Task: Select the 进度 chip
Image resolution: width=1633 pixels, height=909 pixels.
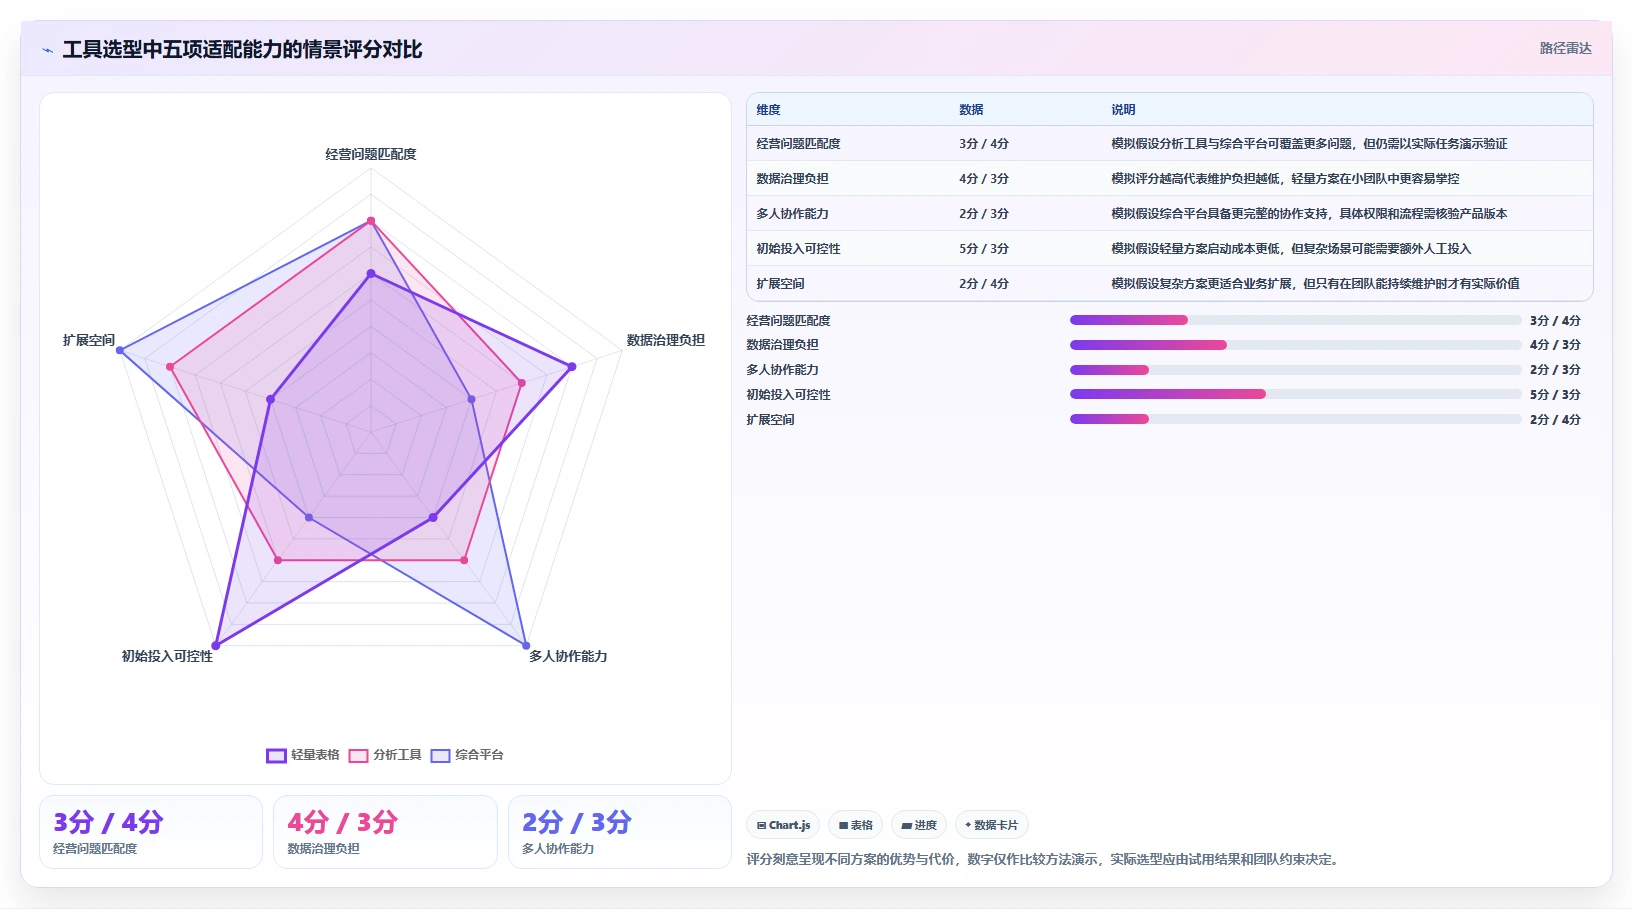Action: click(919, 825)
